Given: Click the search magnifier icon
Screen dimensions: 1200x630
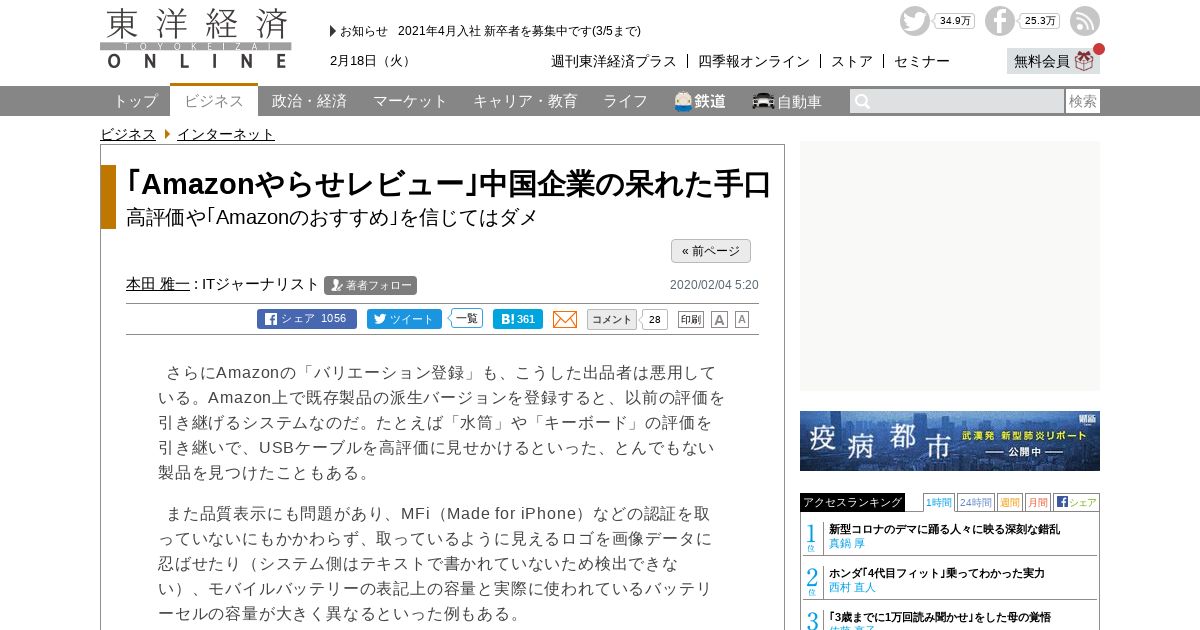Looking at the screenshot, I should (862, 101).
